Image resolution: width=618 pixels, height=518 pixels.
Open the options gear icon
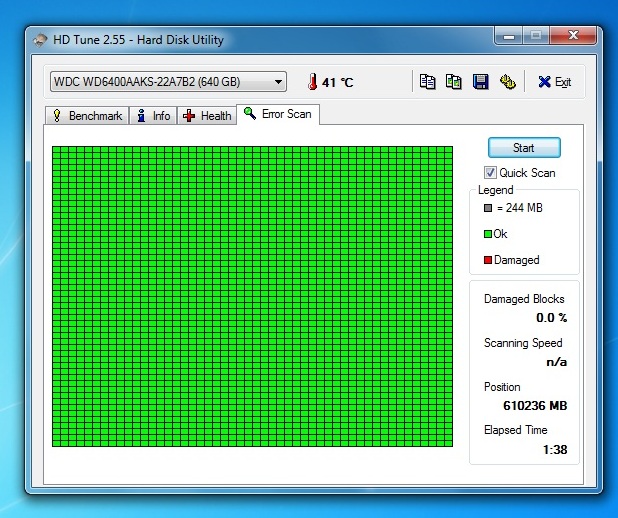[508, 82]
